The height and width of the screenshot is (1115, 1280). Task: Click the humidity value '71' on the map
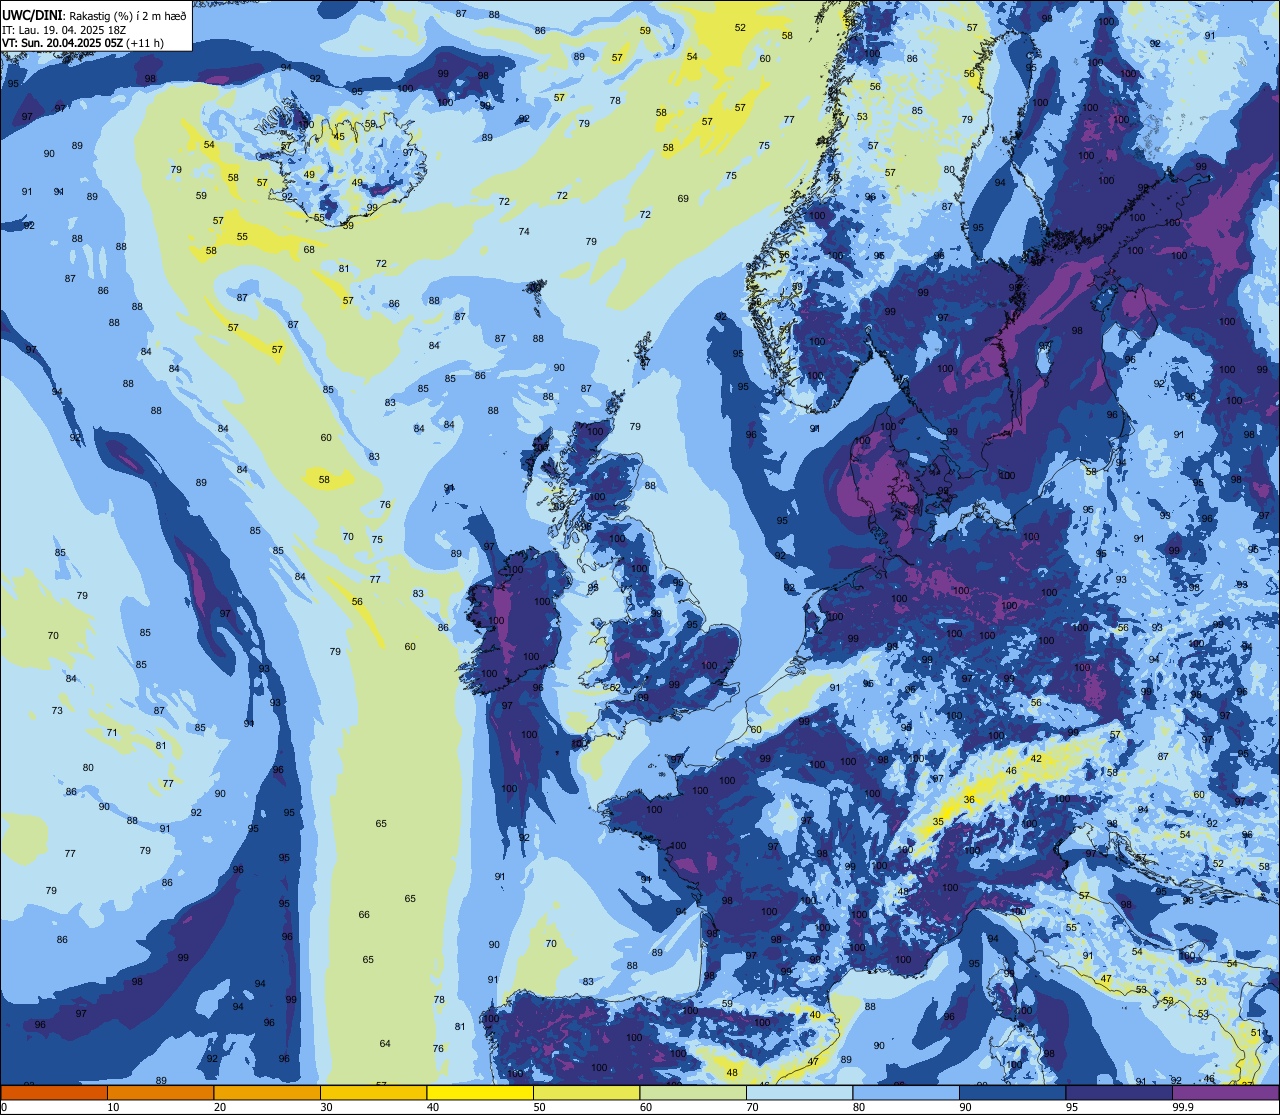click(x=112, y=734)
